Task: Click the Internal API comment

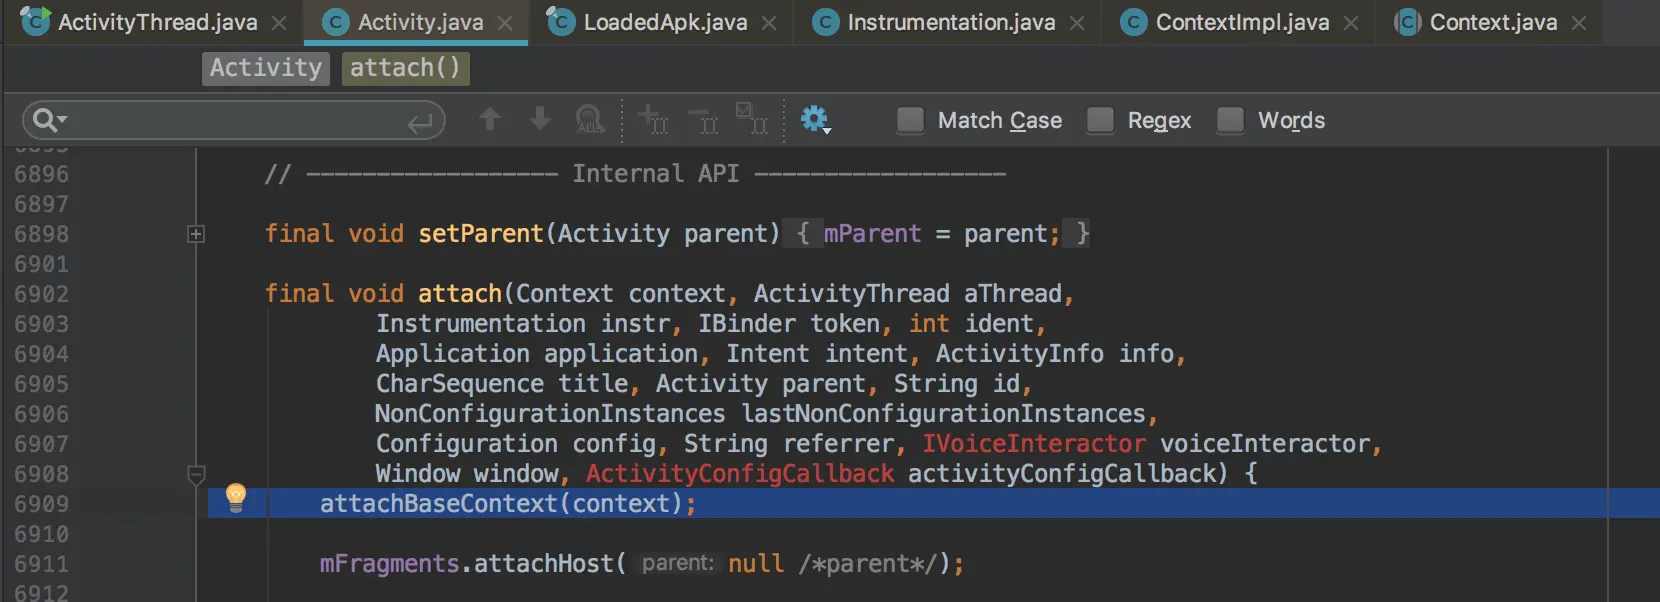Action: 635,174
